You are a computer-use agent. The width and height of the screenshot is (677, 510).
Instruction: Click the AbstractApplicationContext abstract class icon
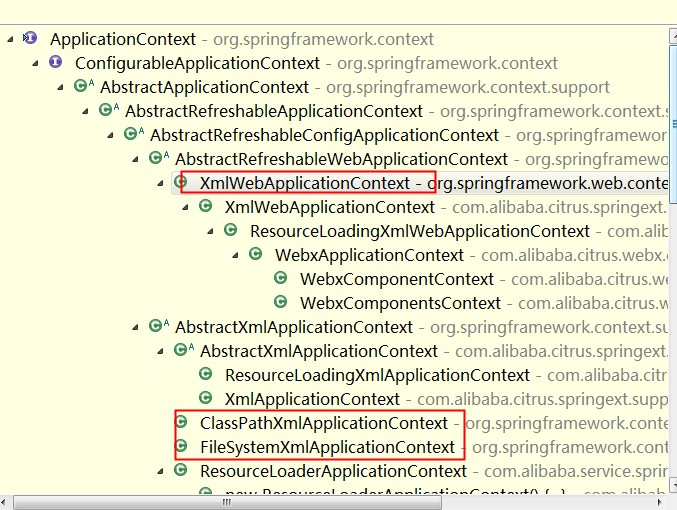coord(83,86)
